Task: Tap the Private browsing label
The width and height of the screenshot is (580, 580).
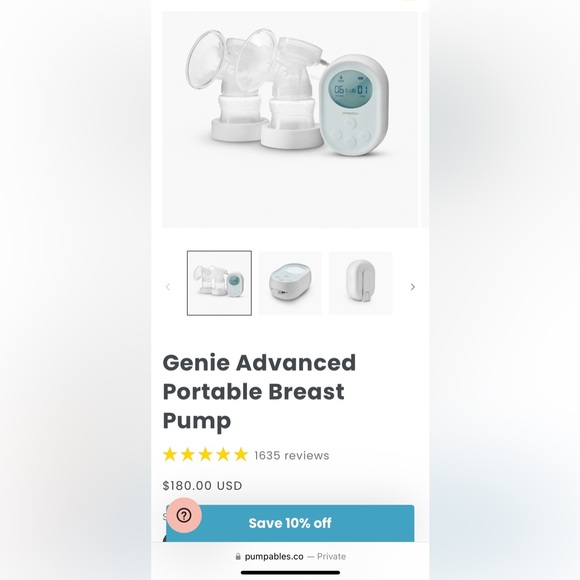Action: click(331, 556)
